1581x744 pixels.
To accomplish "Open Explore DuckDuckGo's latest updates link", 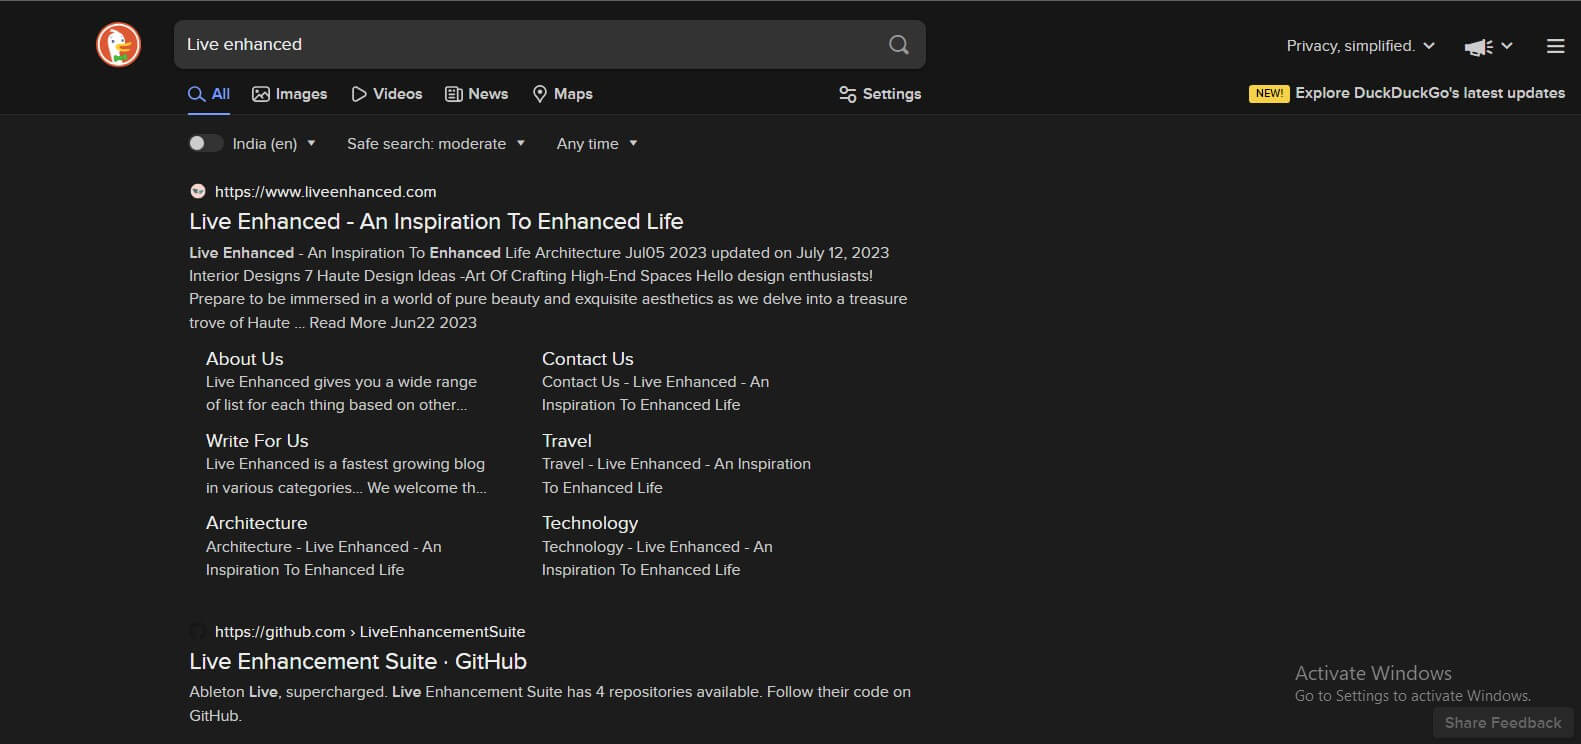I will [x=1430, y=93].
